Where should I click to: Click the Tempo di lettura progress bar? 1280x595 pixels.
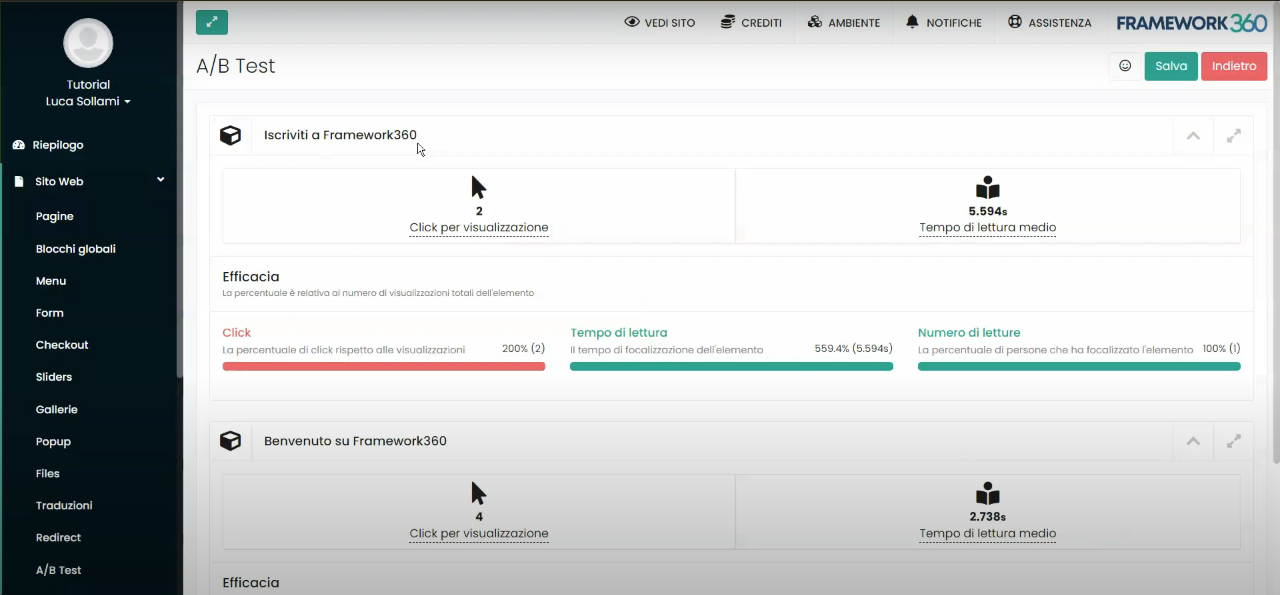[731, 367]
